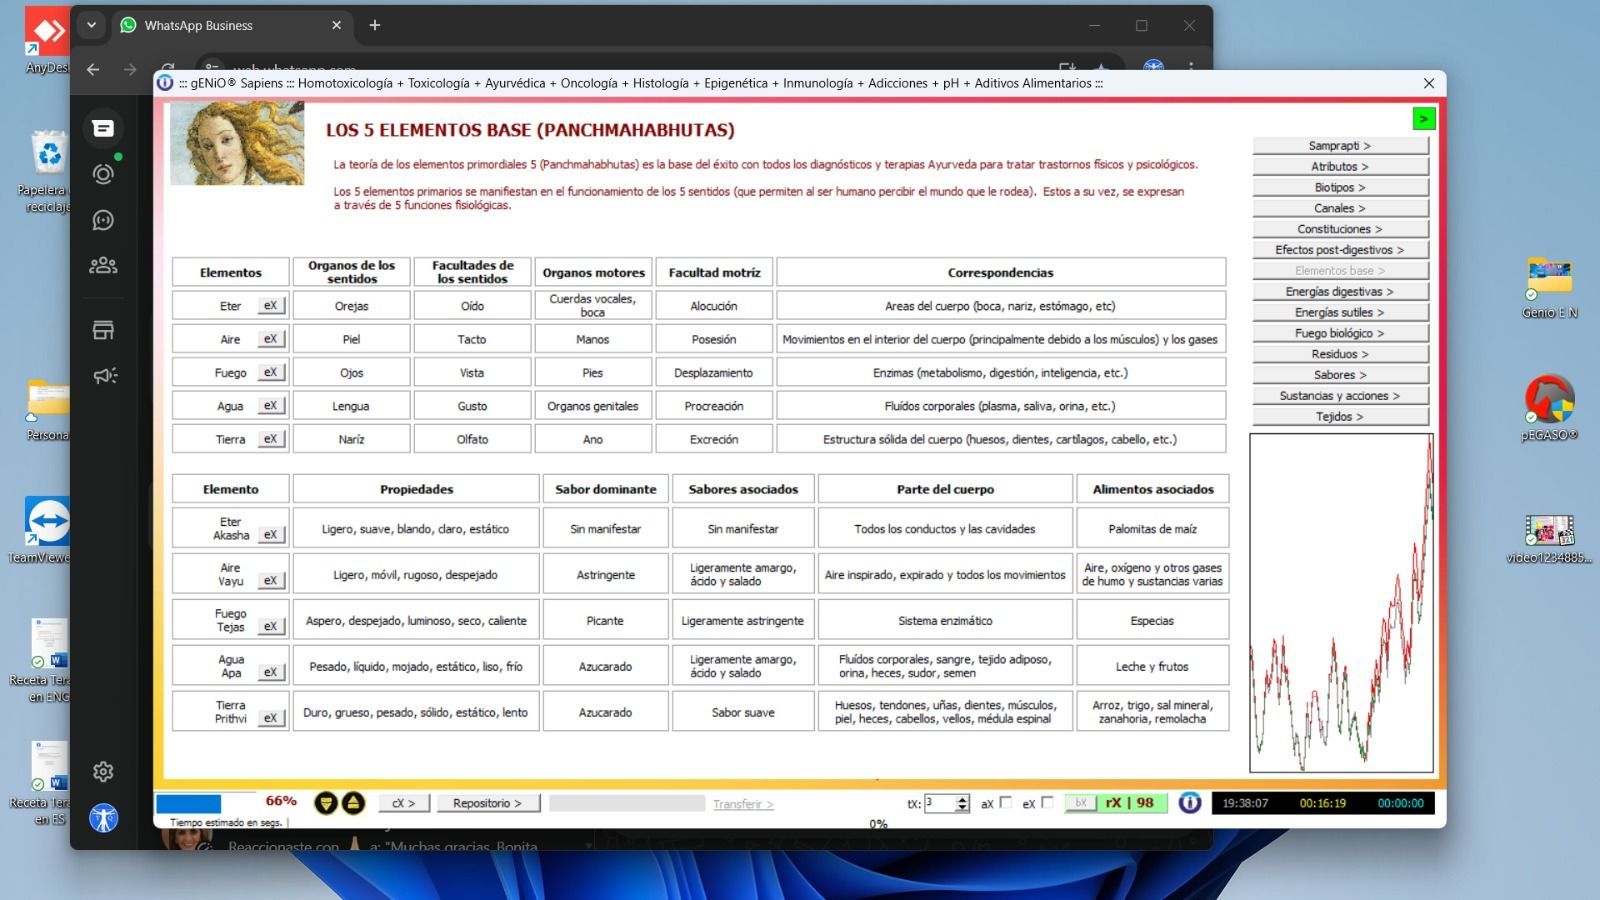Click the Transferir > link

point(743,804)
